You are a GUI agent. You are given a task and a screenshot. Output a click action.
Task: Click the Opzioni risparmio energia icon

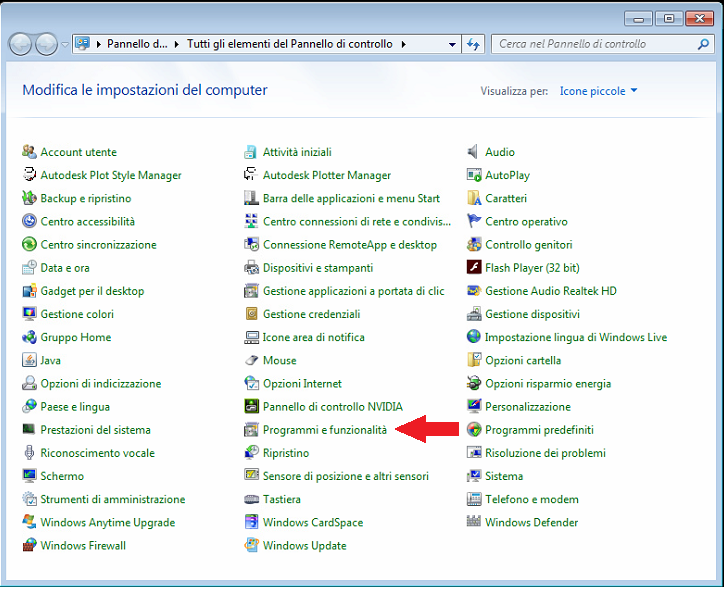(473, 383)
